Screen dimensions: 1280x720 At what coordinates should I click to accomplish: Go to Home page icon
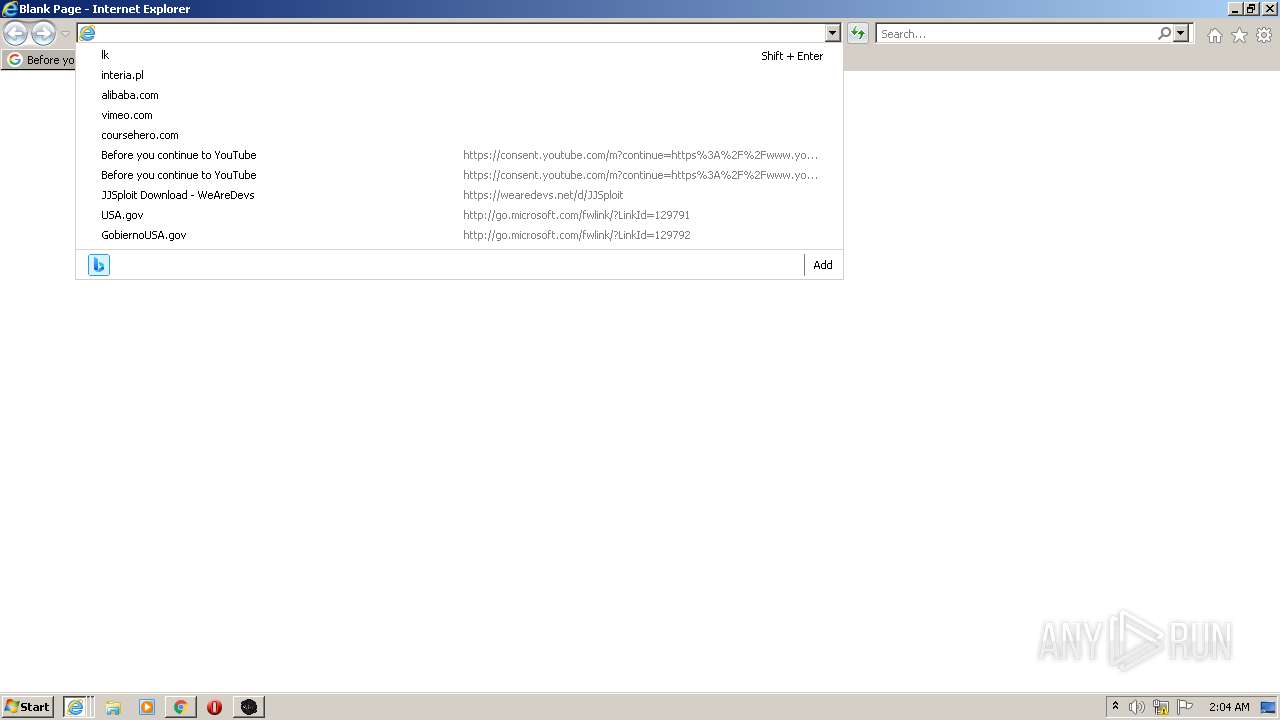point(1214,35)
